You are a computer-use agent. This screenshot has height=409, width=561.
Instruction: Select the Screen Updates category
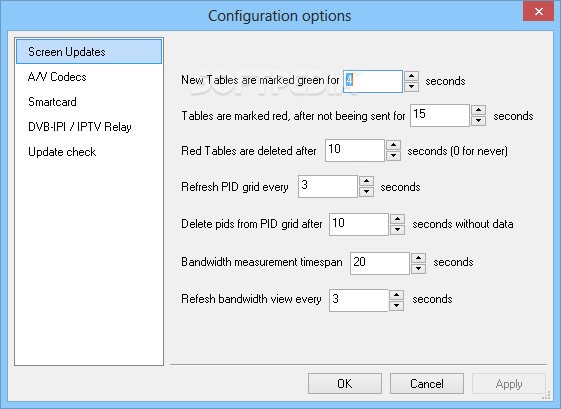89,52
